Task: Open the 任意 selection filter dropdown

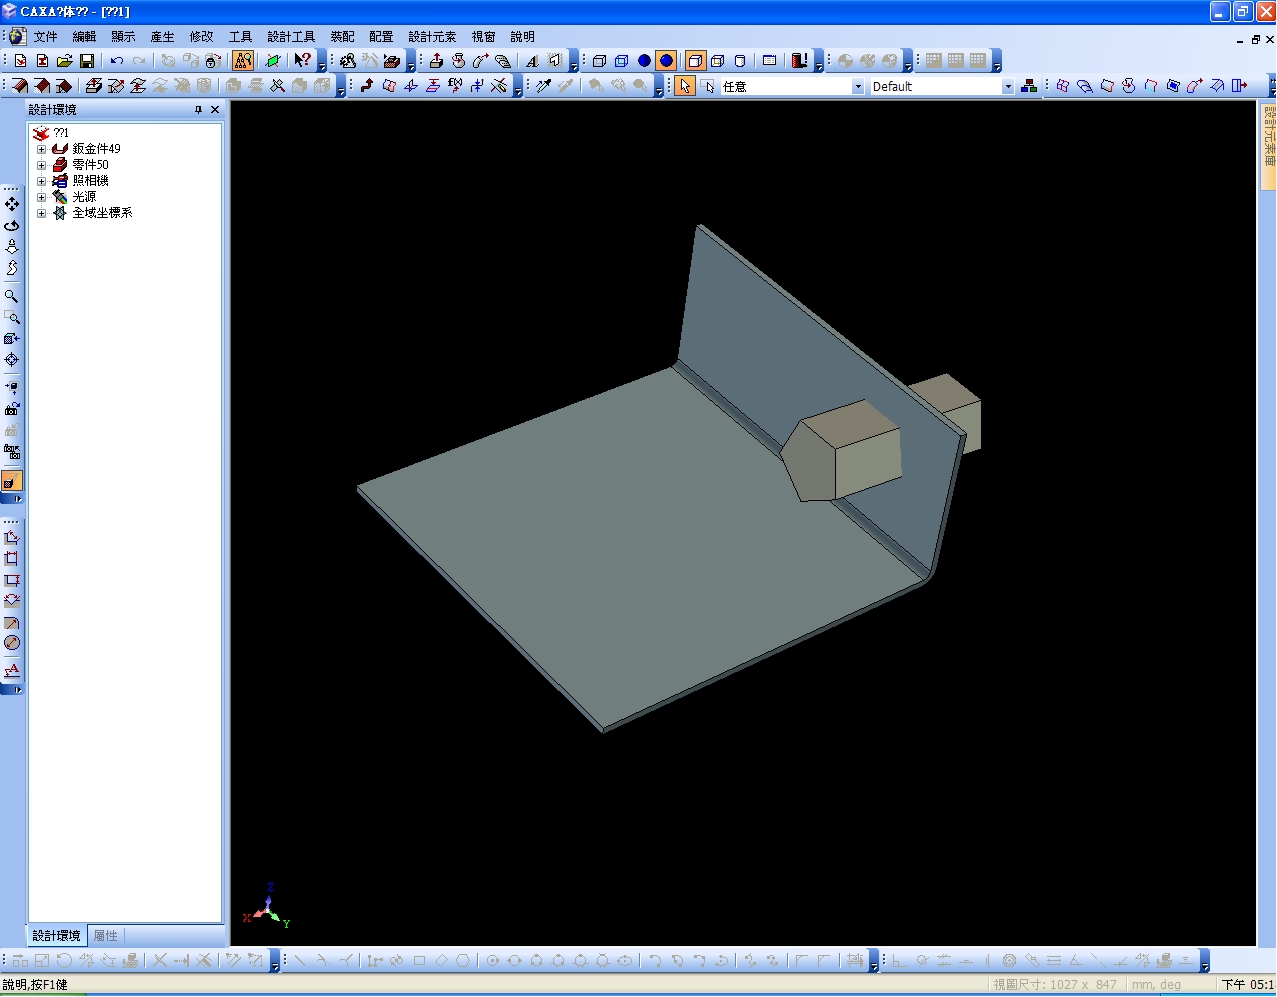Action: 858,87
